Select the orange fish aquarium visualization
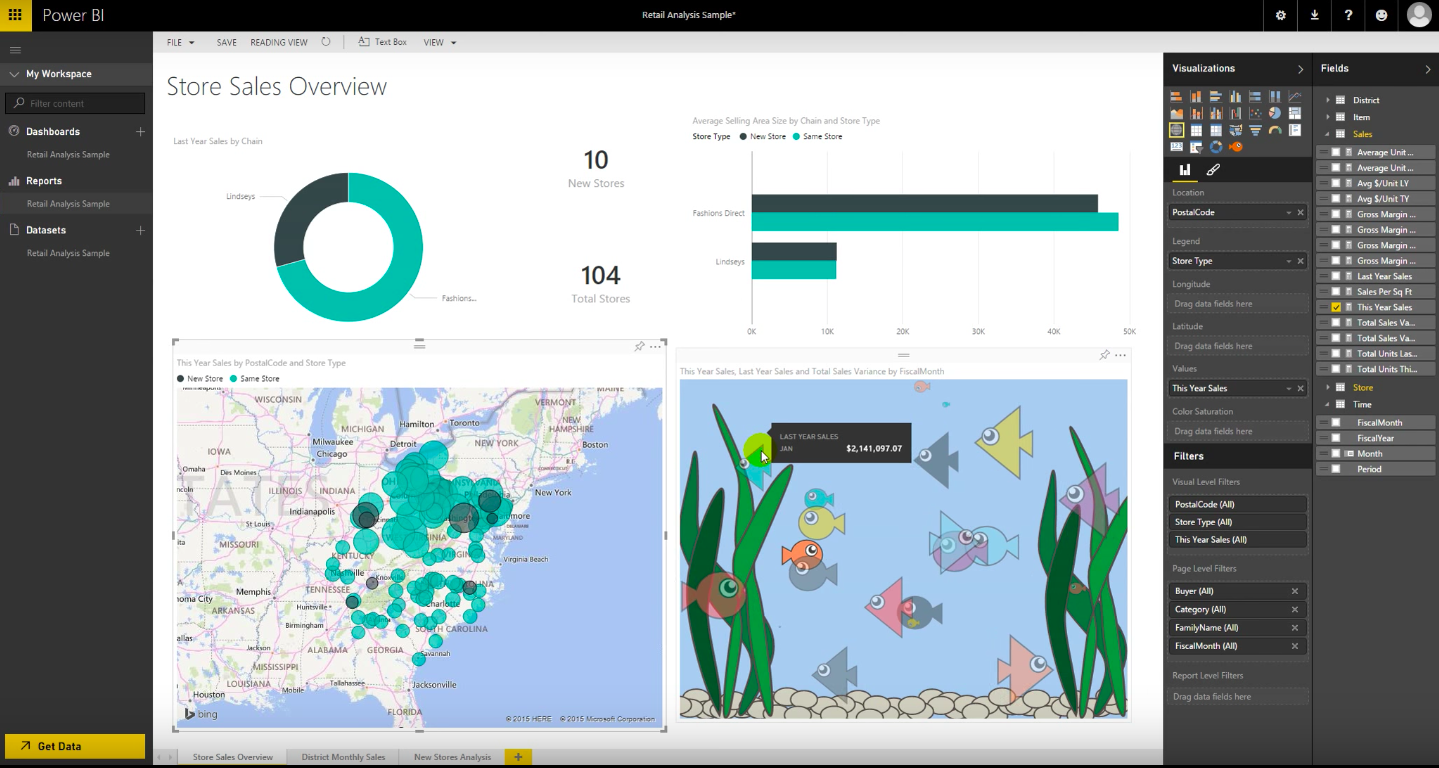This screenshot has height=768, width=1439. coord(1235,147)
